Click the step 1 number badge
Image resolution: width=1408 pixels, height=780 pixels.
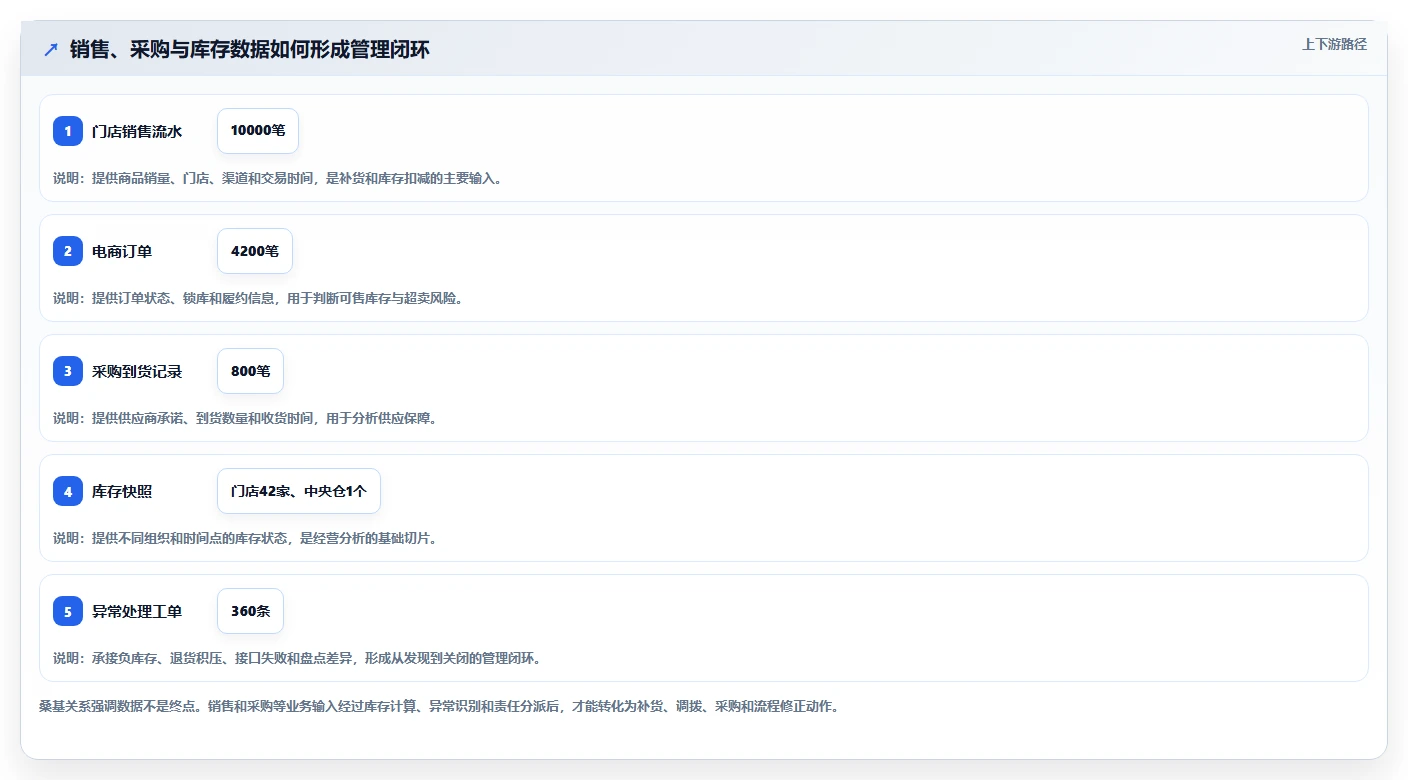click(x=68, y=131)
